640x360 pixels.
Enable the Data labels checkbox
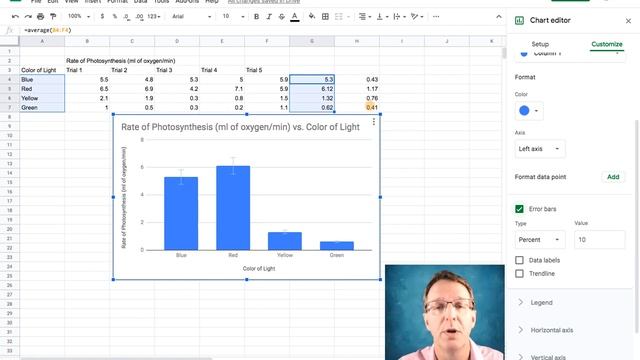tap(519, 260)
